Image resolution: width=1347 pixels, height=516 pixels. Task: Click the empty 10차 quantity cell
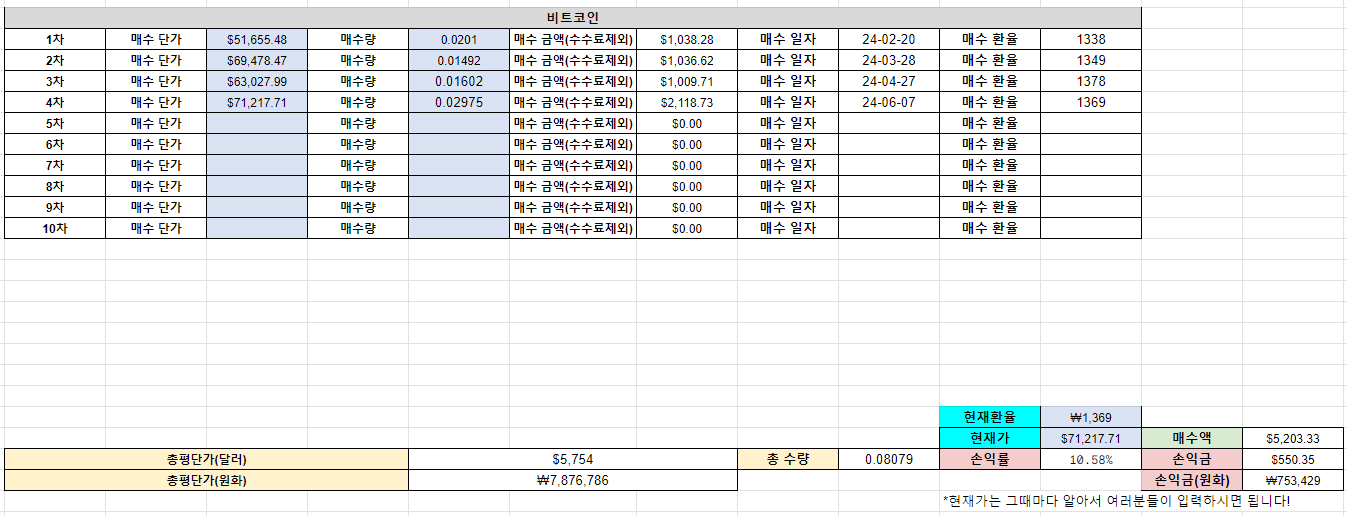tap(459, 228)
